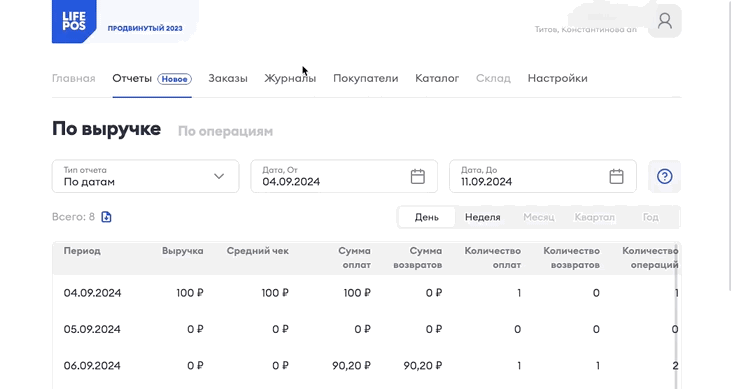Click the Количество оплат column header

point(493,258)
